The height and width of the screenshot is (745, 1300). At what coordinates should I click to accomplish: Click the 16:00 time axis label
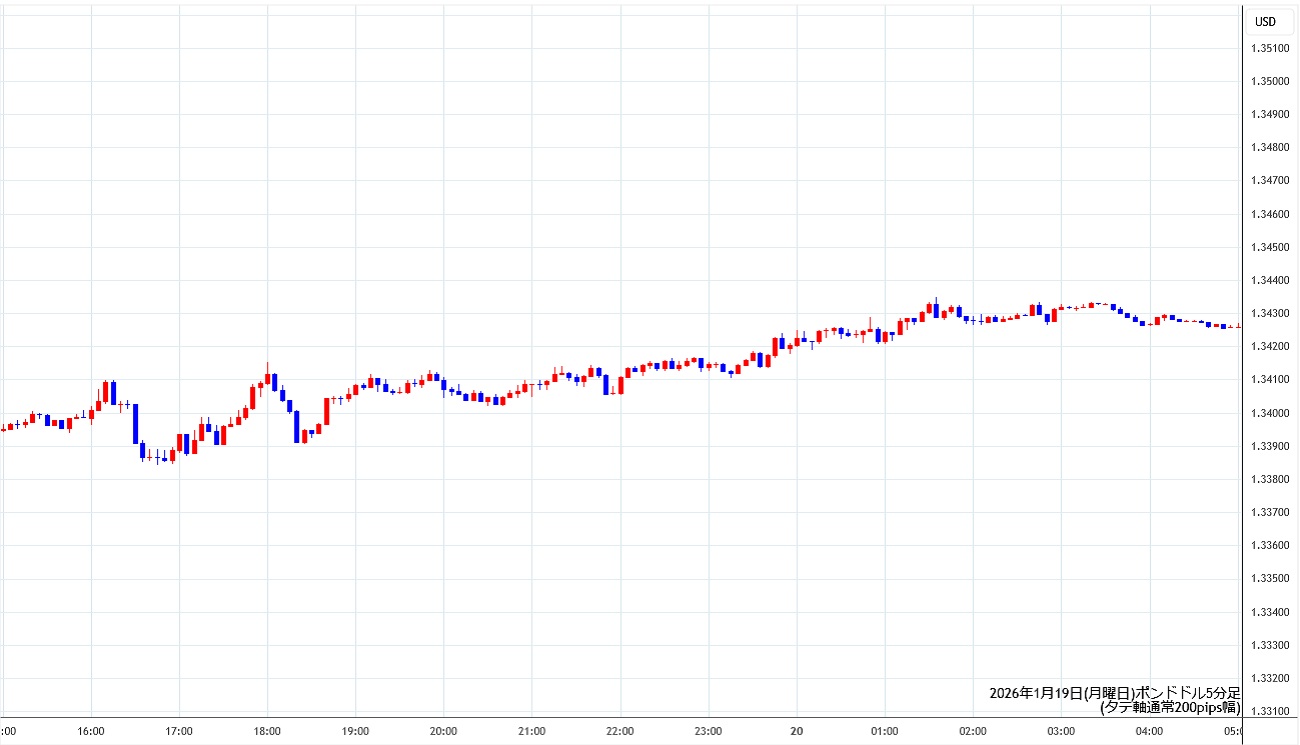coord(91,731)
